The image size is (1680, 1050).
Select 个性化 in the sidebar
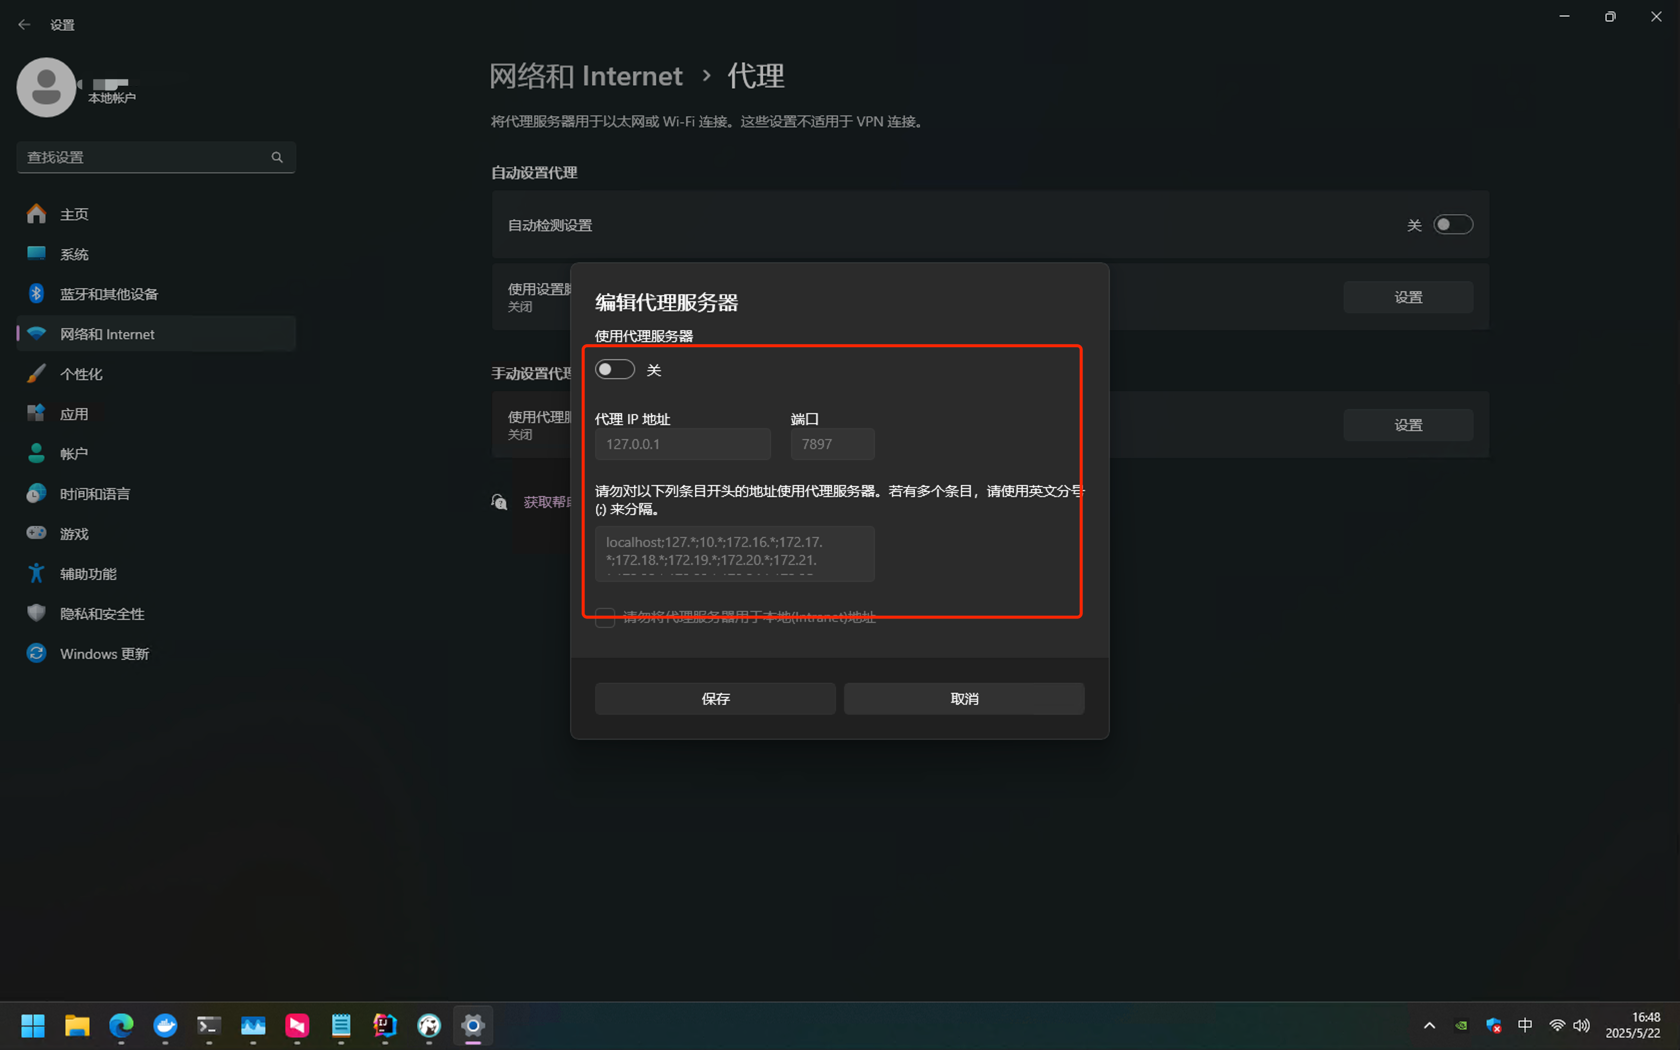point(81,374)
